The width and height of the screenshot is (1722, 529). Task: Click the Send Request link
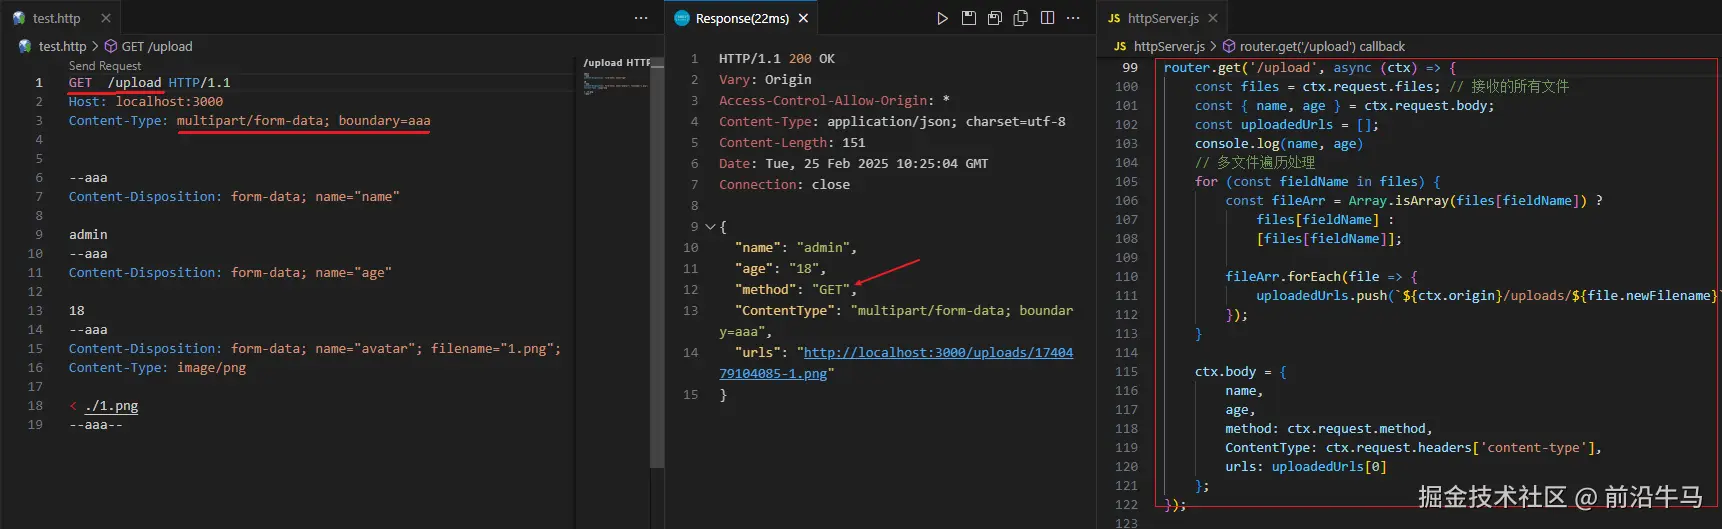(x=105, y=66)
